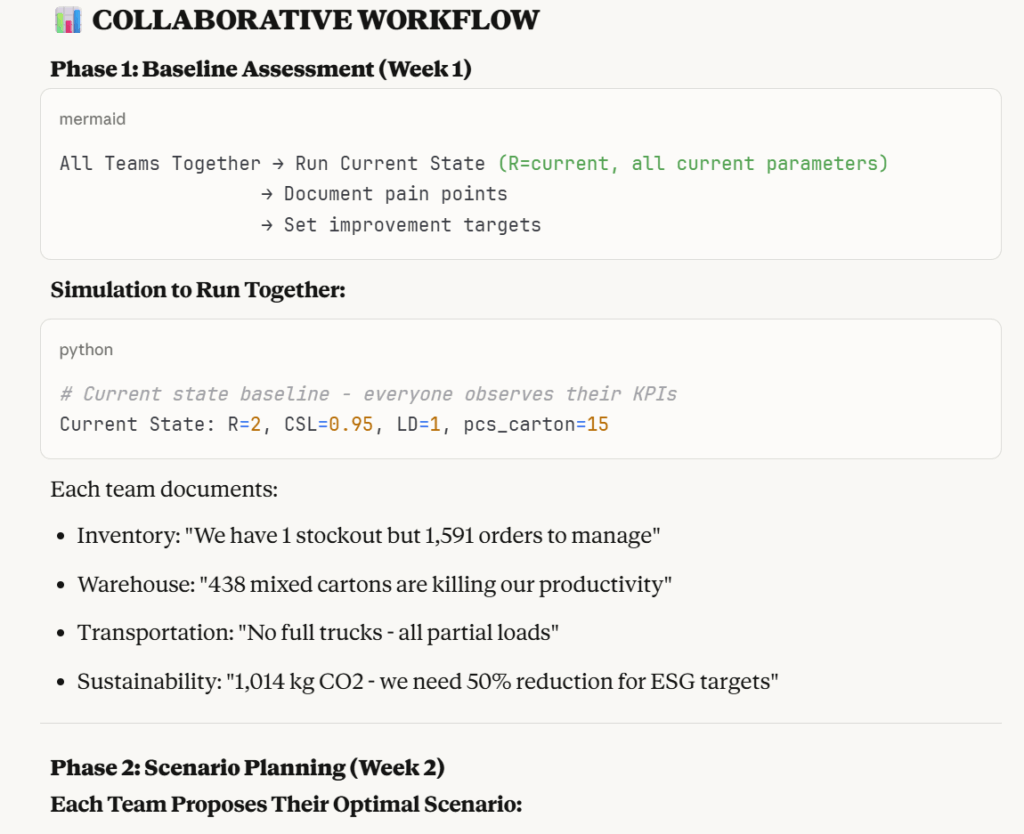This screenshot has width=1024, height=834.
Task: Click the Warehouse mixed cartons bullet item
Action: tap(374, 584)
